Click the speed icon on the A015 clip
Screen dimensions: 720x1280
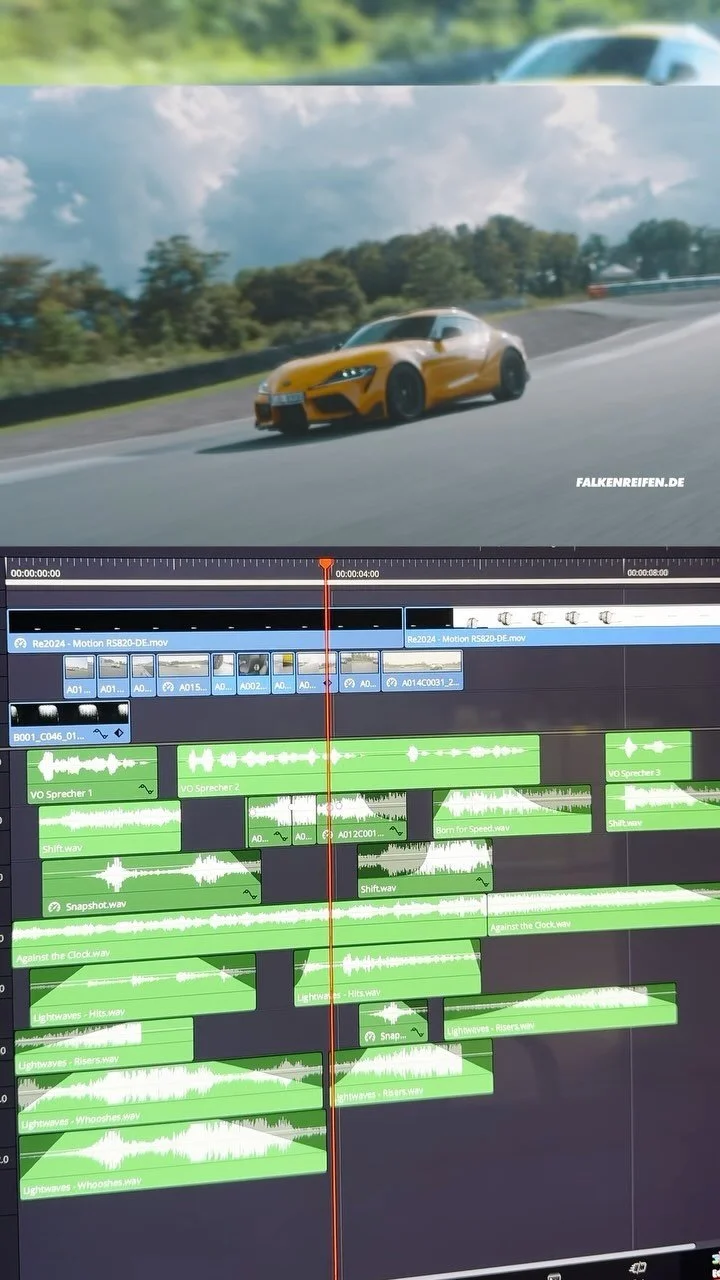(x=168, y=688)
